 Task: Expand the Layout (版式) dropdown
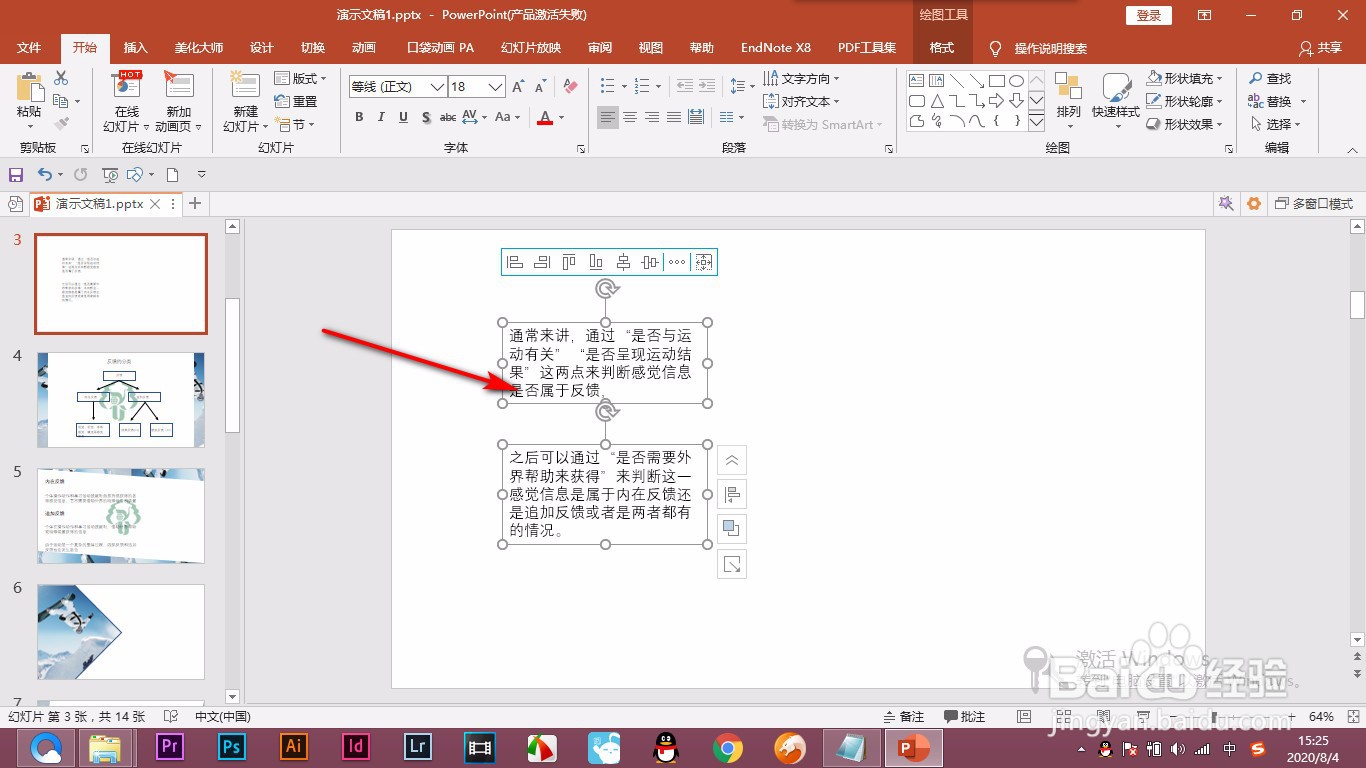coord(300,78)
